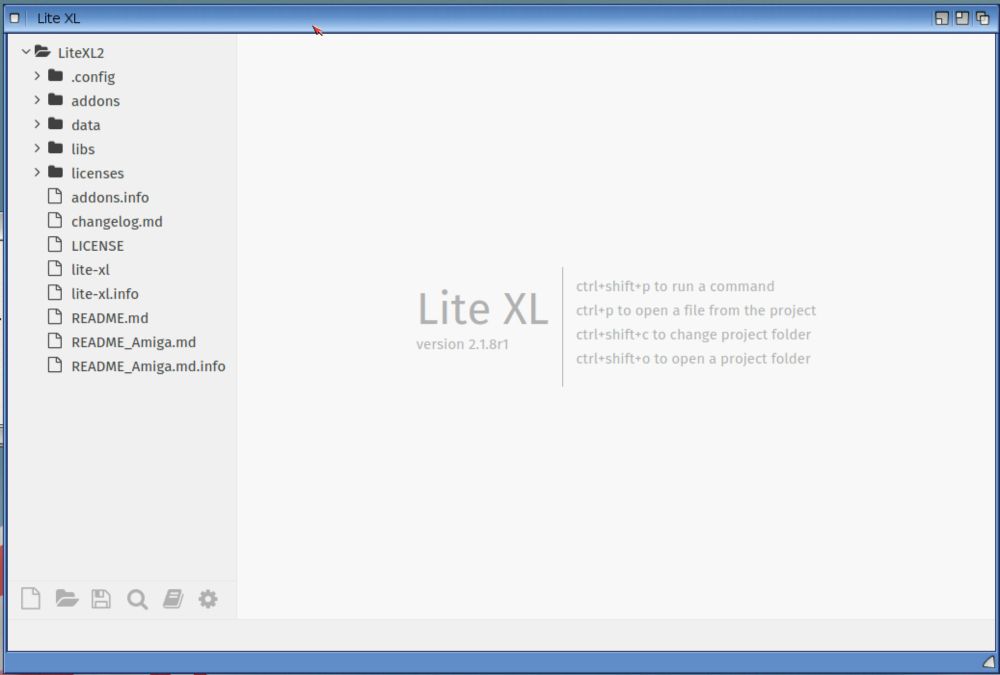
Task: Open search with the magnifying glass icon
Action: pyautogui.click(x=137, y=599)
